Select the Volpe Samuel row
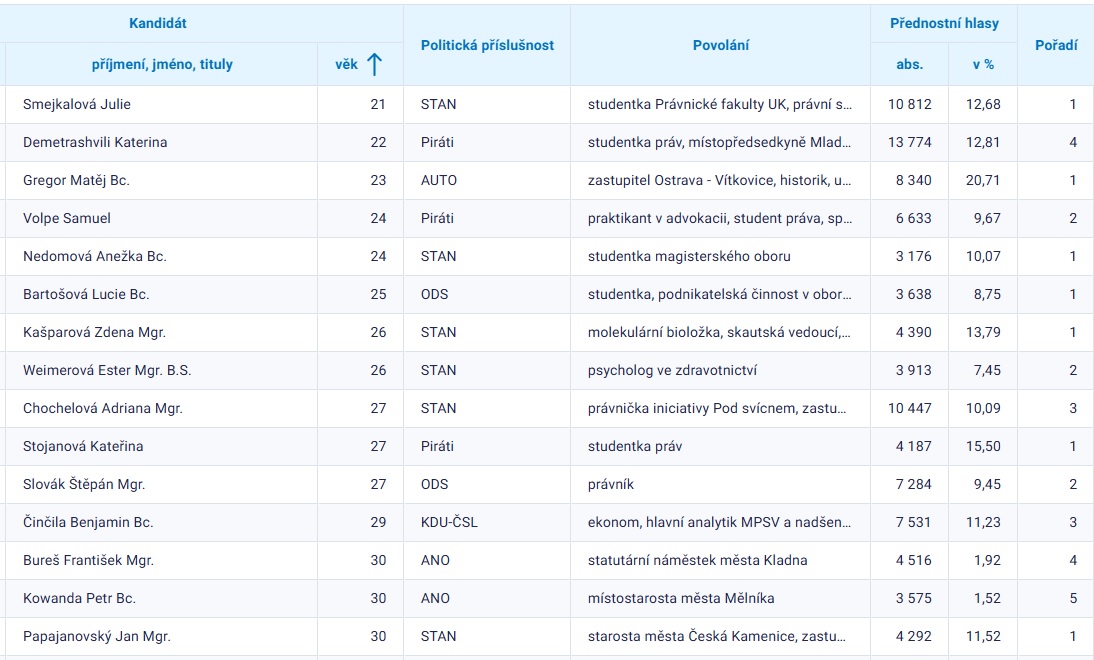Viewport: 1094px width, 660px height. (x=67, y=218)
